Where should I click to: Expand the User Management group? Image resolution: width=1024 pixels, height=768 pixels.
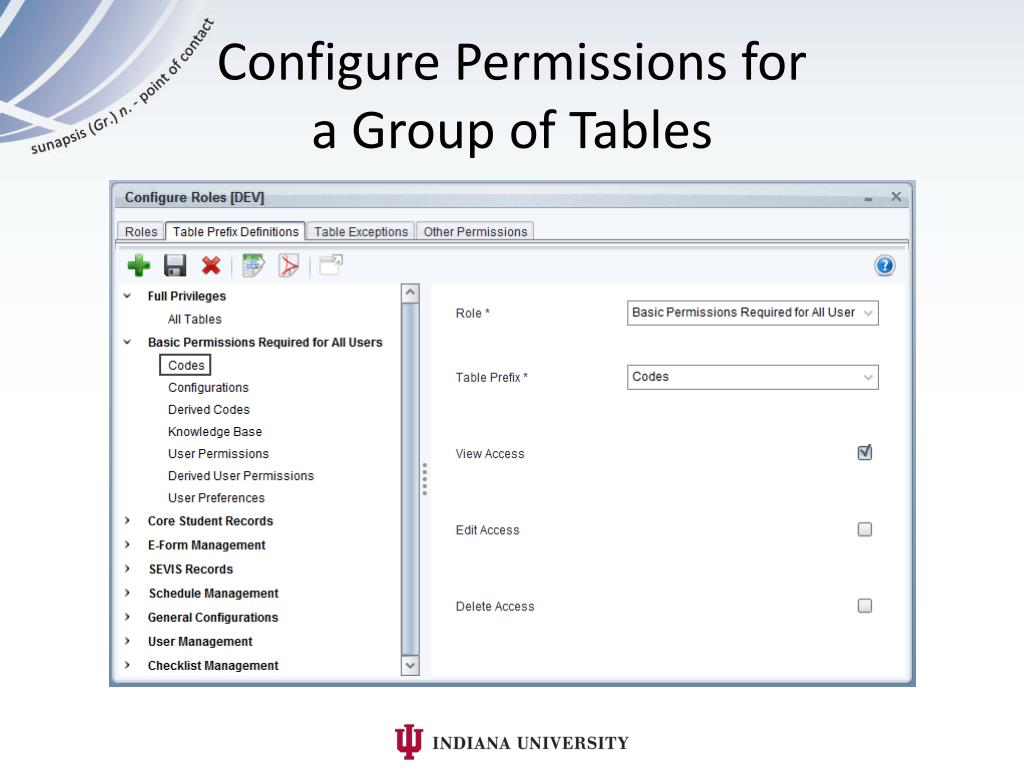click(x=127, y=641)
